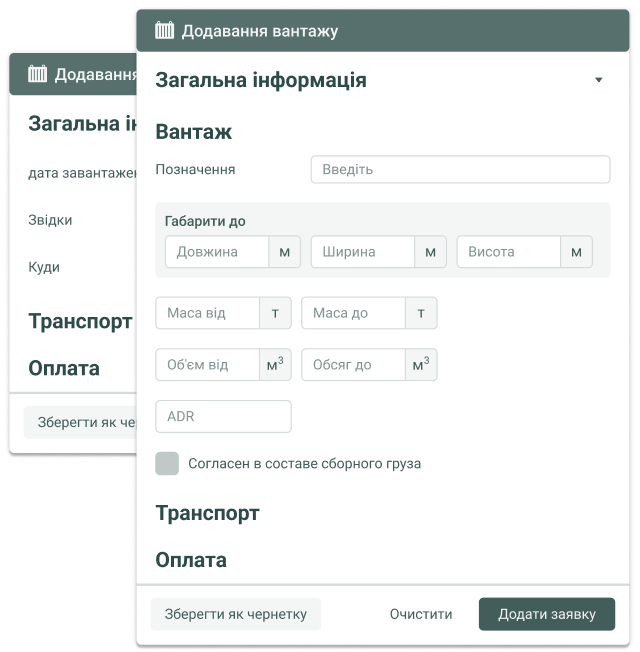Viewport: 640px width, 652px height.
Task: Click the Обсяг до field
Action: [353, 365]
